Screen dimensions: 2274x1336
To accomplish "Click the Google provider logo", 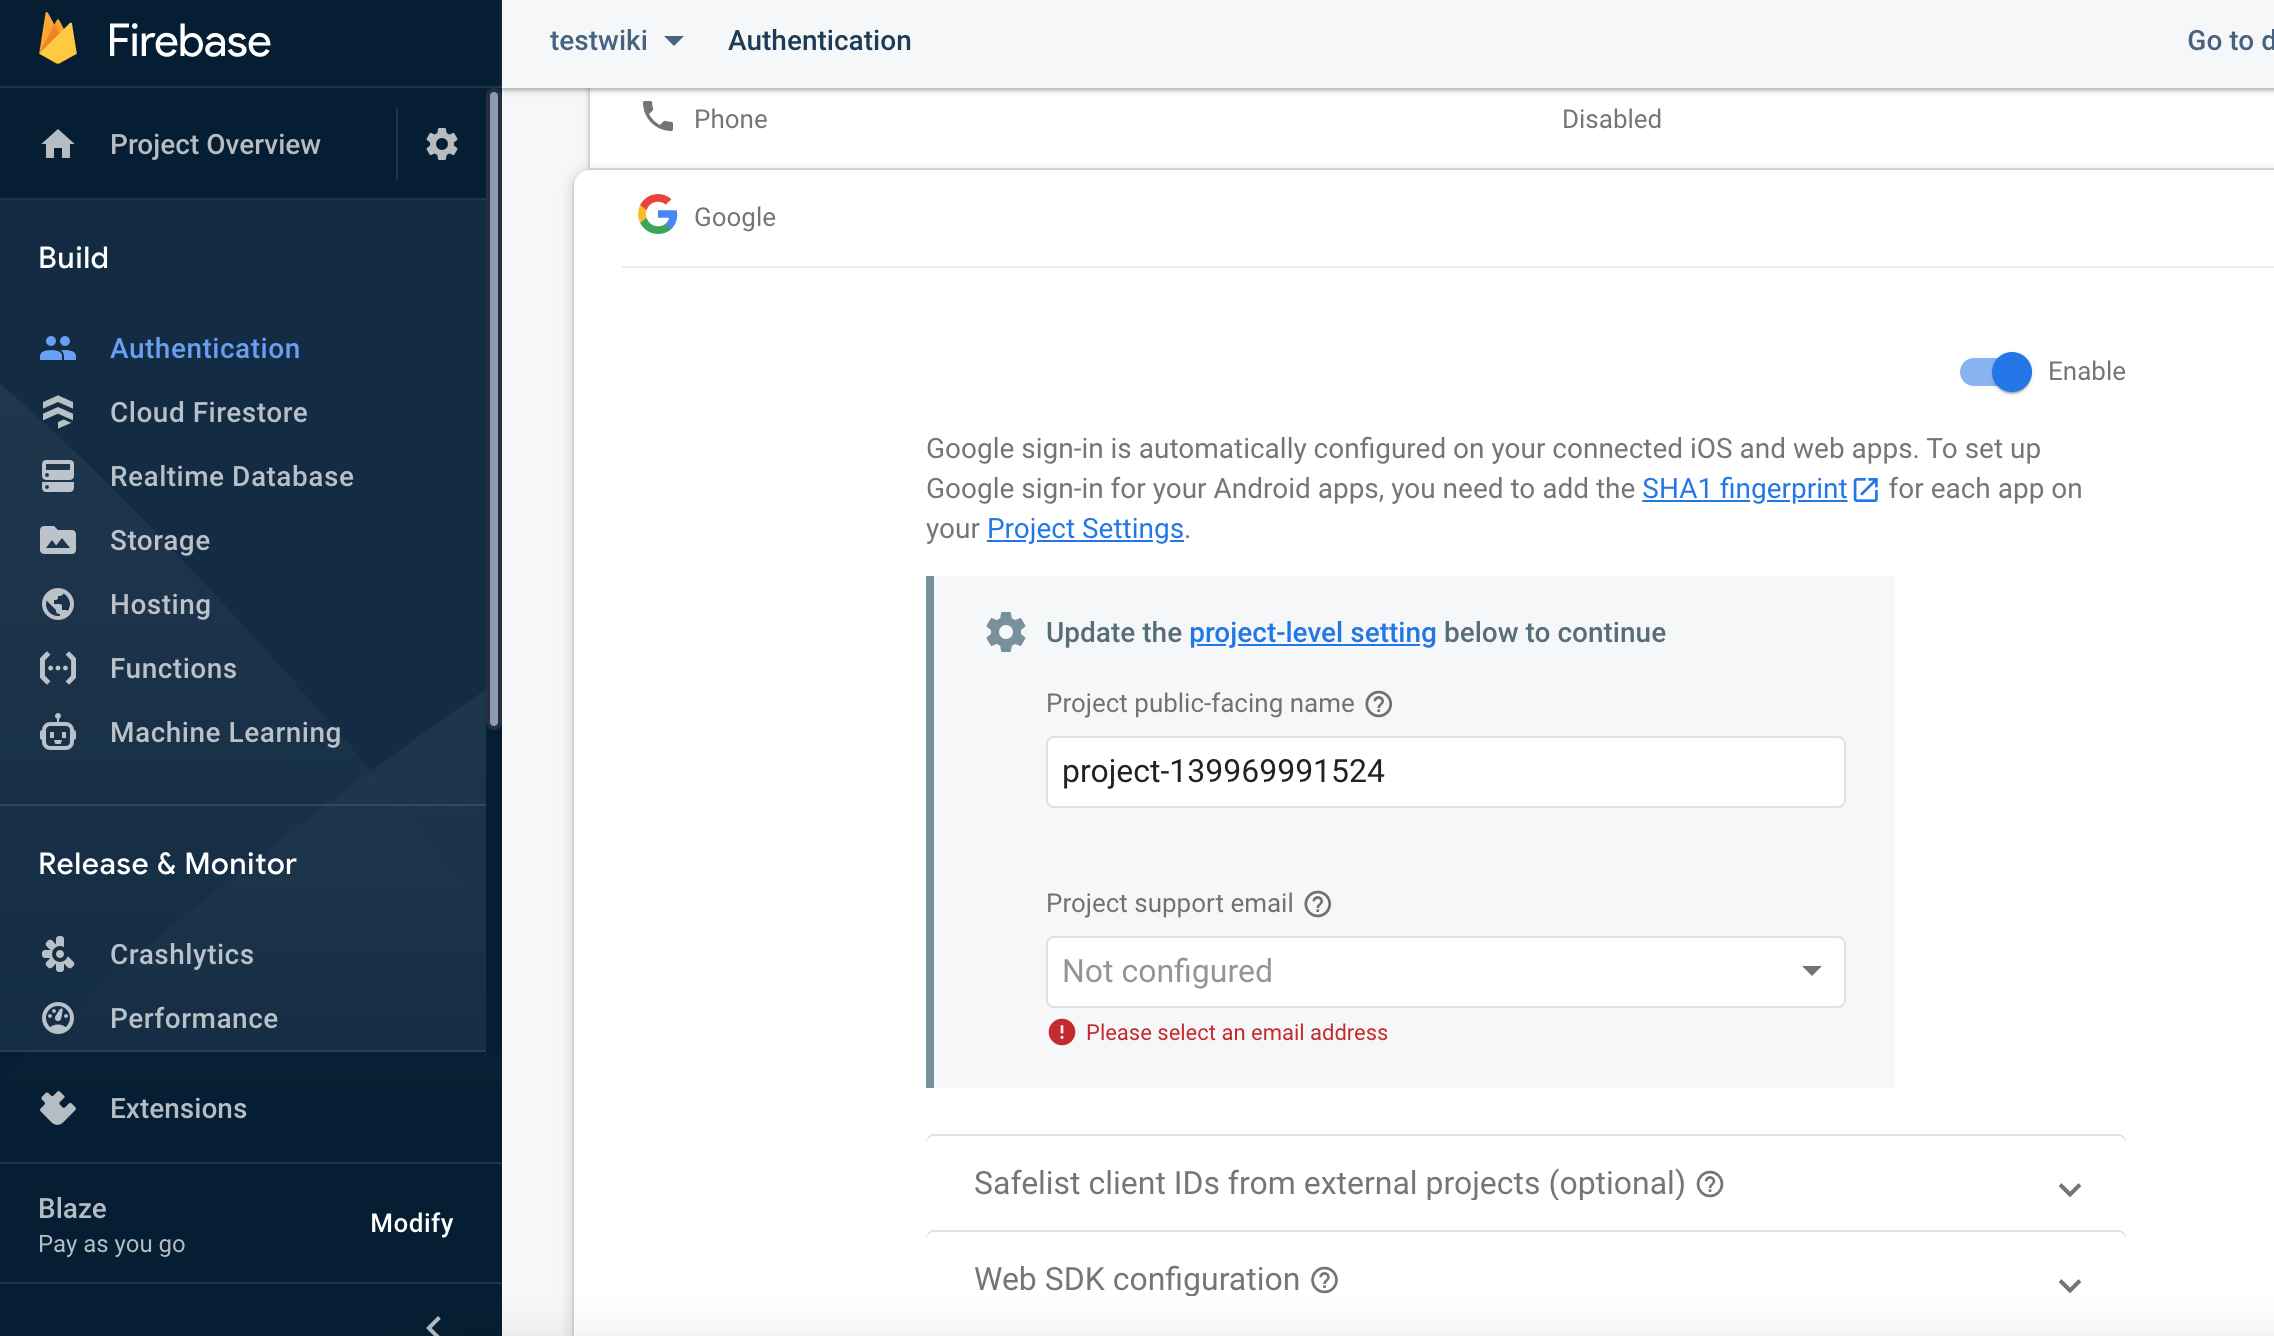I will point(657,215).
